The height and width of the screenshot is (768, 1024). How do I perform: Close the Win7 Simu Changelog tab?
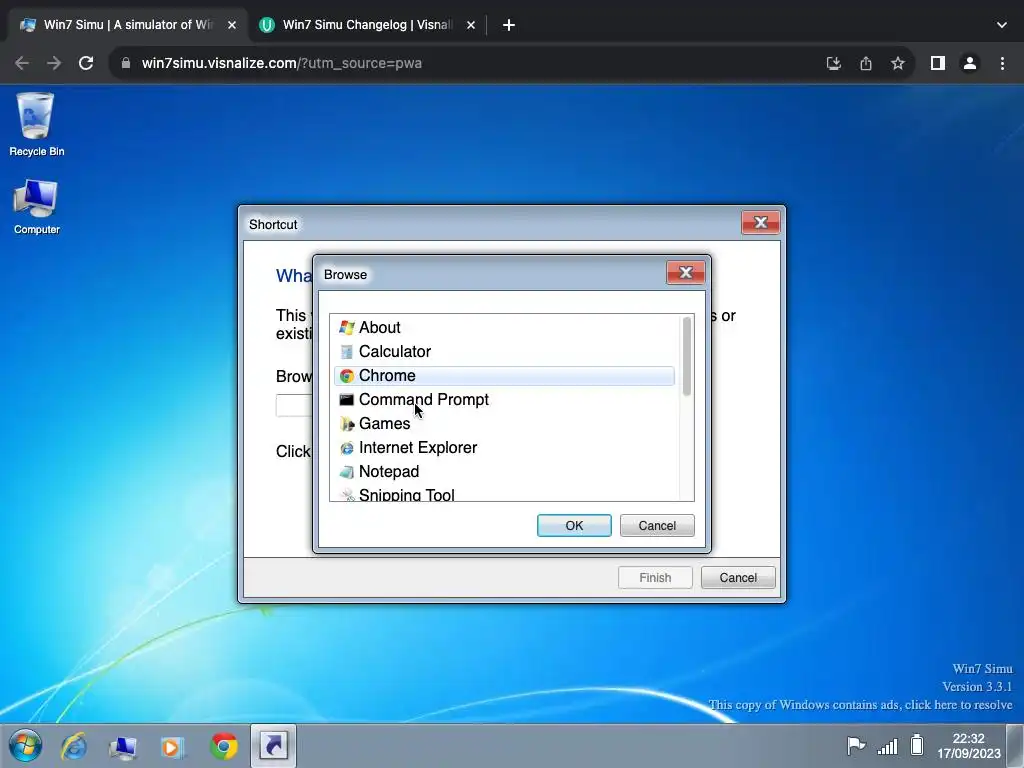point(471,25)
